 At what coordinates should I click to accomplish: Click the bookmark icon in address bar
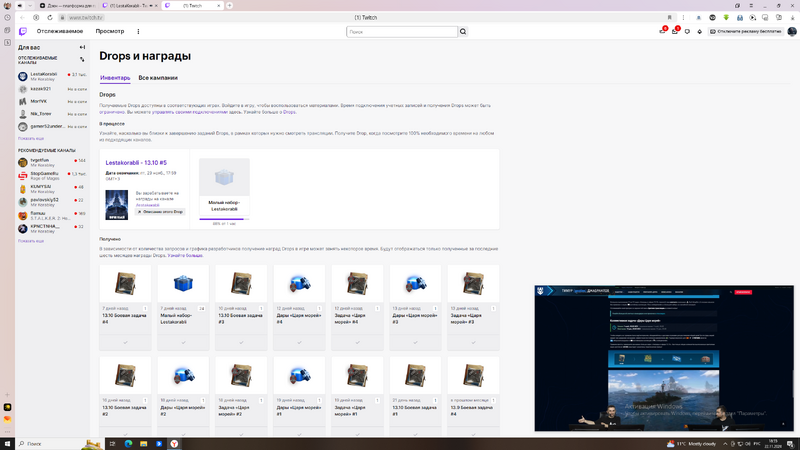coord(669,17)
